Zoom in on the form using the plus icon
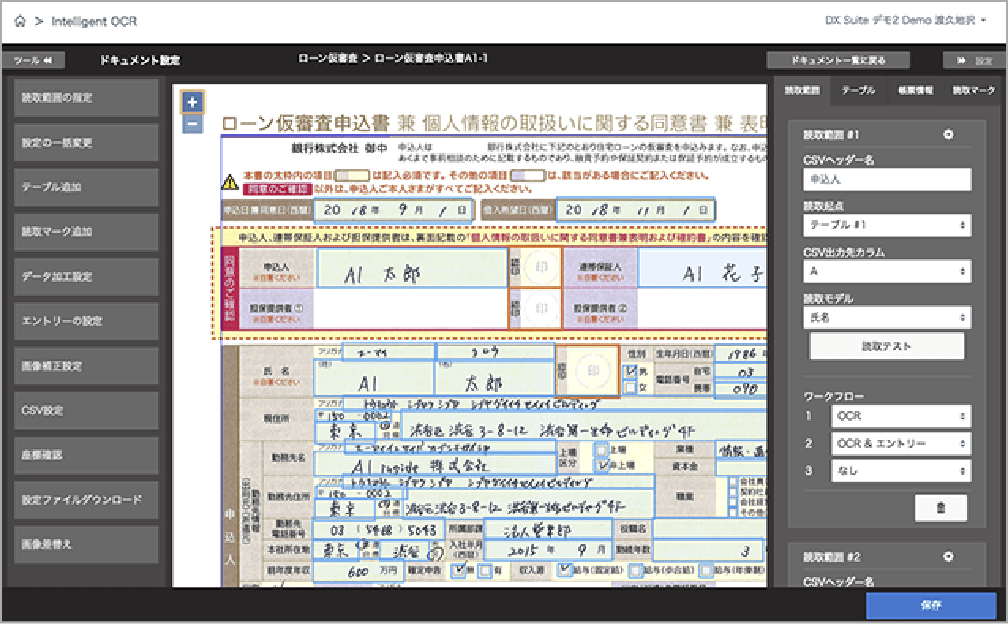This screenshot has width=1008, height=624. pyautogui.click(x=194, y=100)
